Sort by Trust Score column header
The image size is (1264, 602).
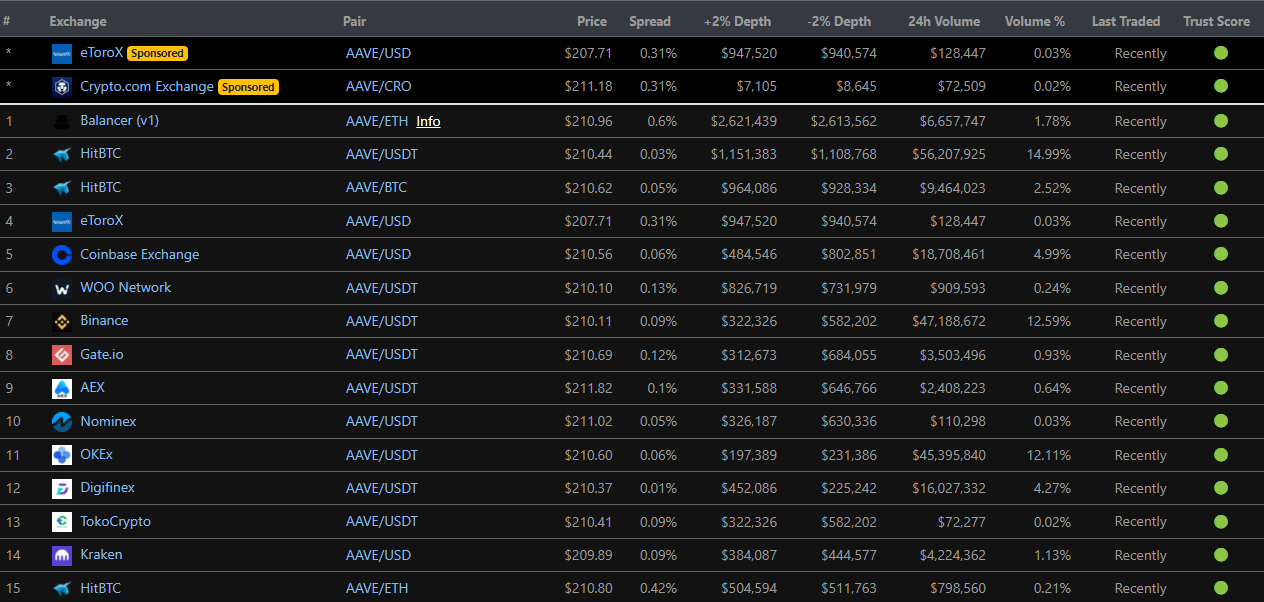click(1216, 21)
